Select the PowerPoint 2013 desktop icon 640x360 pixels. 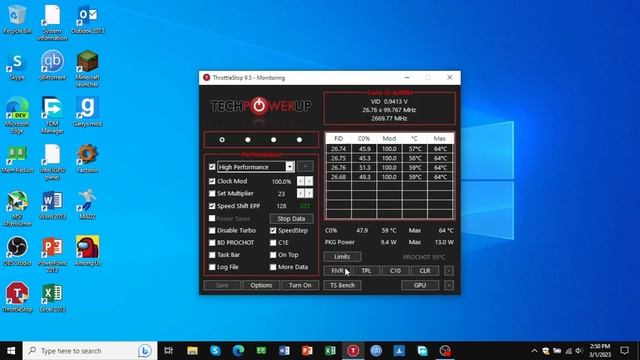click(x=52, y=255)
